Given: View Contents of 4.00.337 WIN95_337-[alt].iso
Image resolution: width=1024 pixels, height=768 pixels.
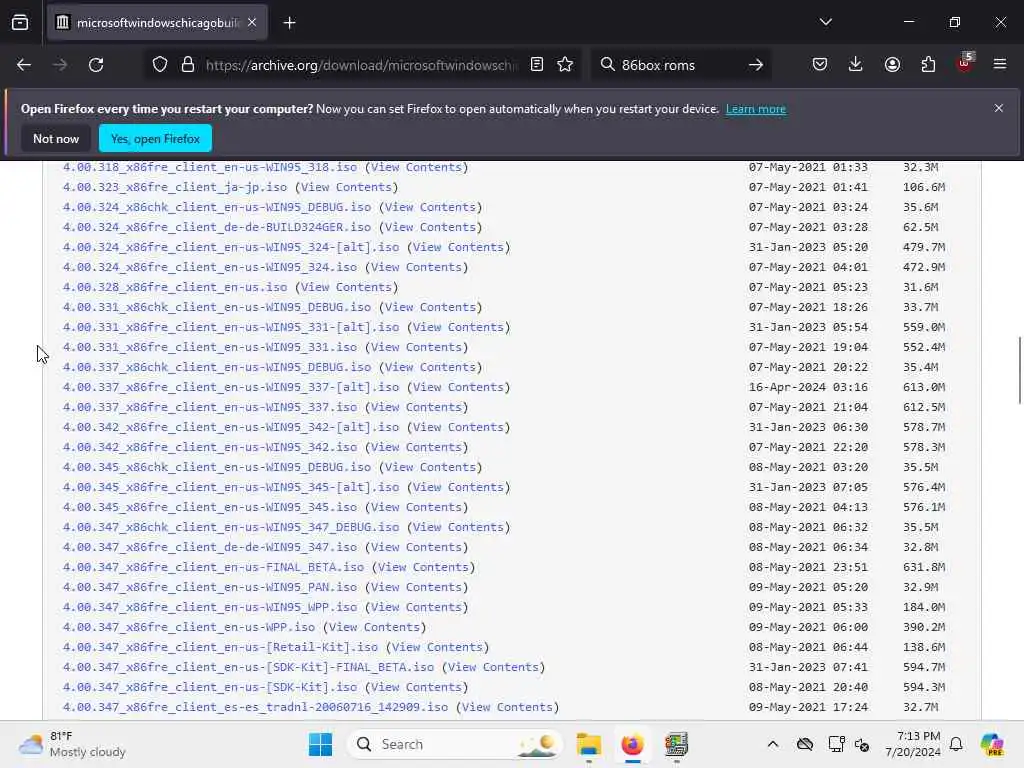Looking at the screenshot, I should (458, 387).
